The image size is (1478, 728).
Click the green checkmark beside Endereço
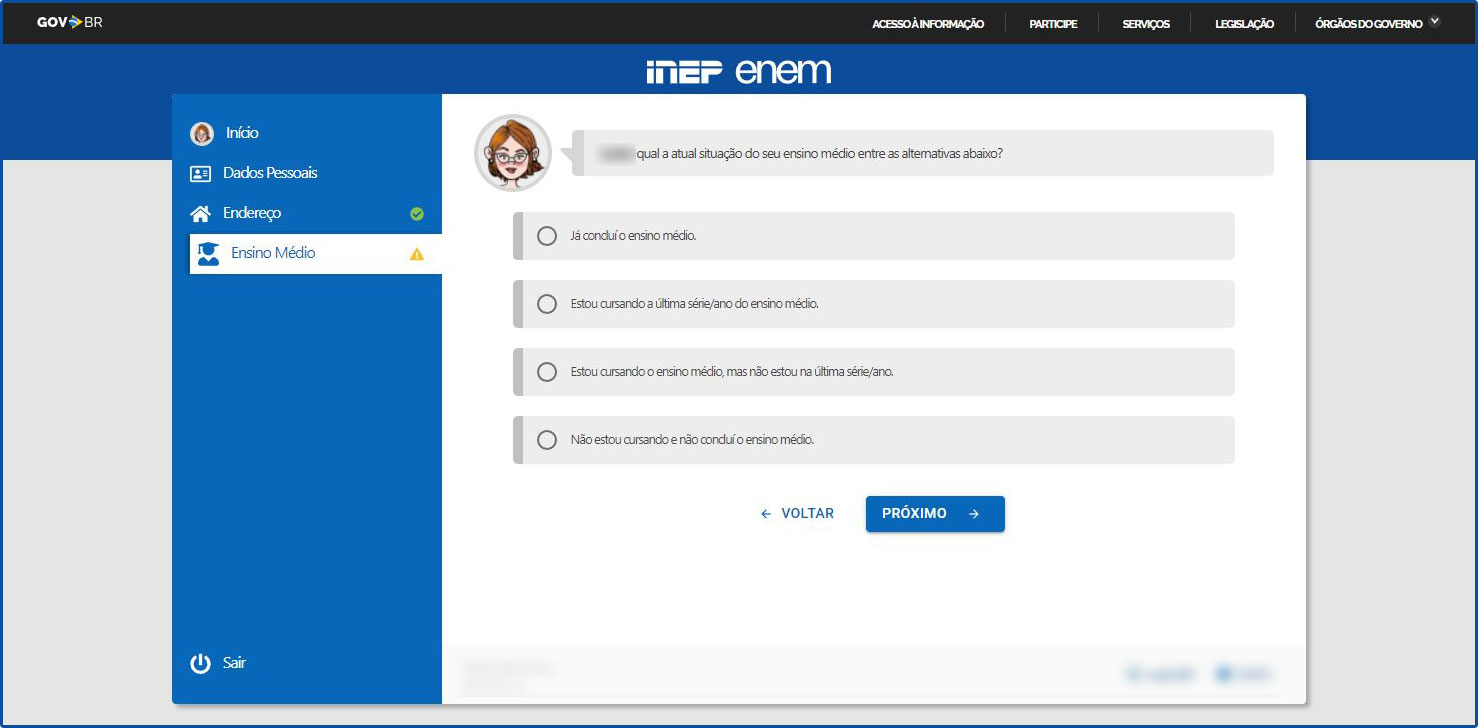coord(417,214)
